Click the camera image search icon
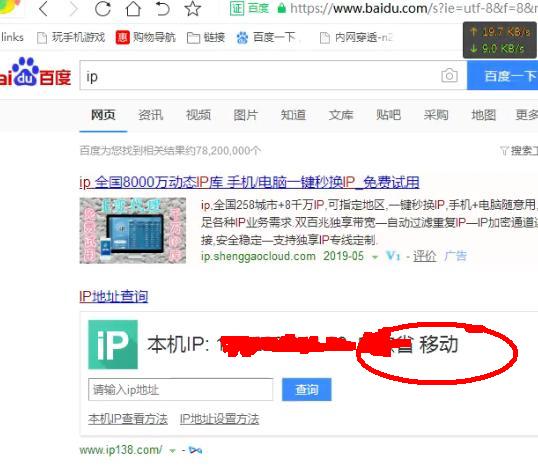Image resolution: width=538 pixels, height=466 pixels. [x=449, y=75]
